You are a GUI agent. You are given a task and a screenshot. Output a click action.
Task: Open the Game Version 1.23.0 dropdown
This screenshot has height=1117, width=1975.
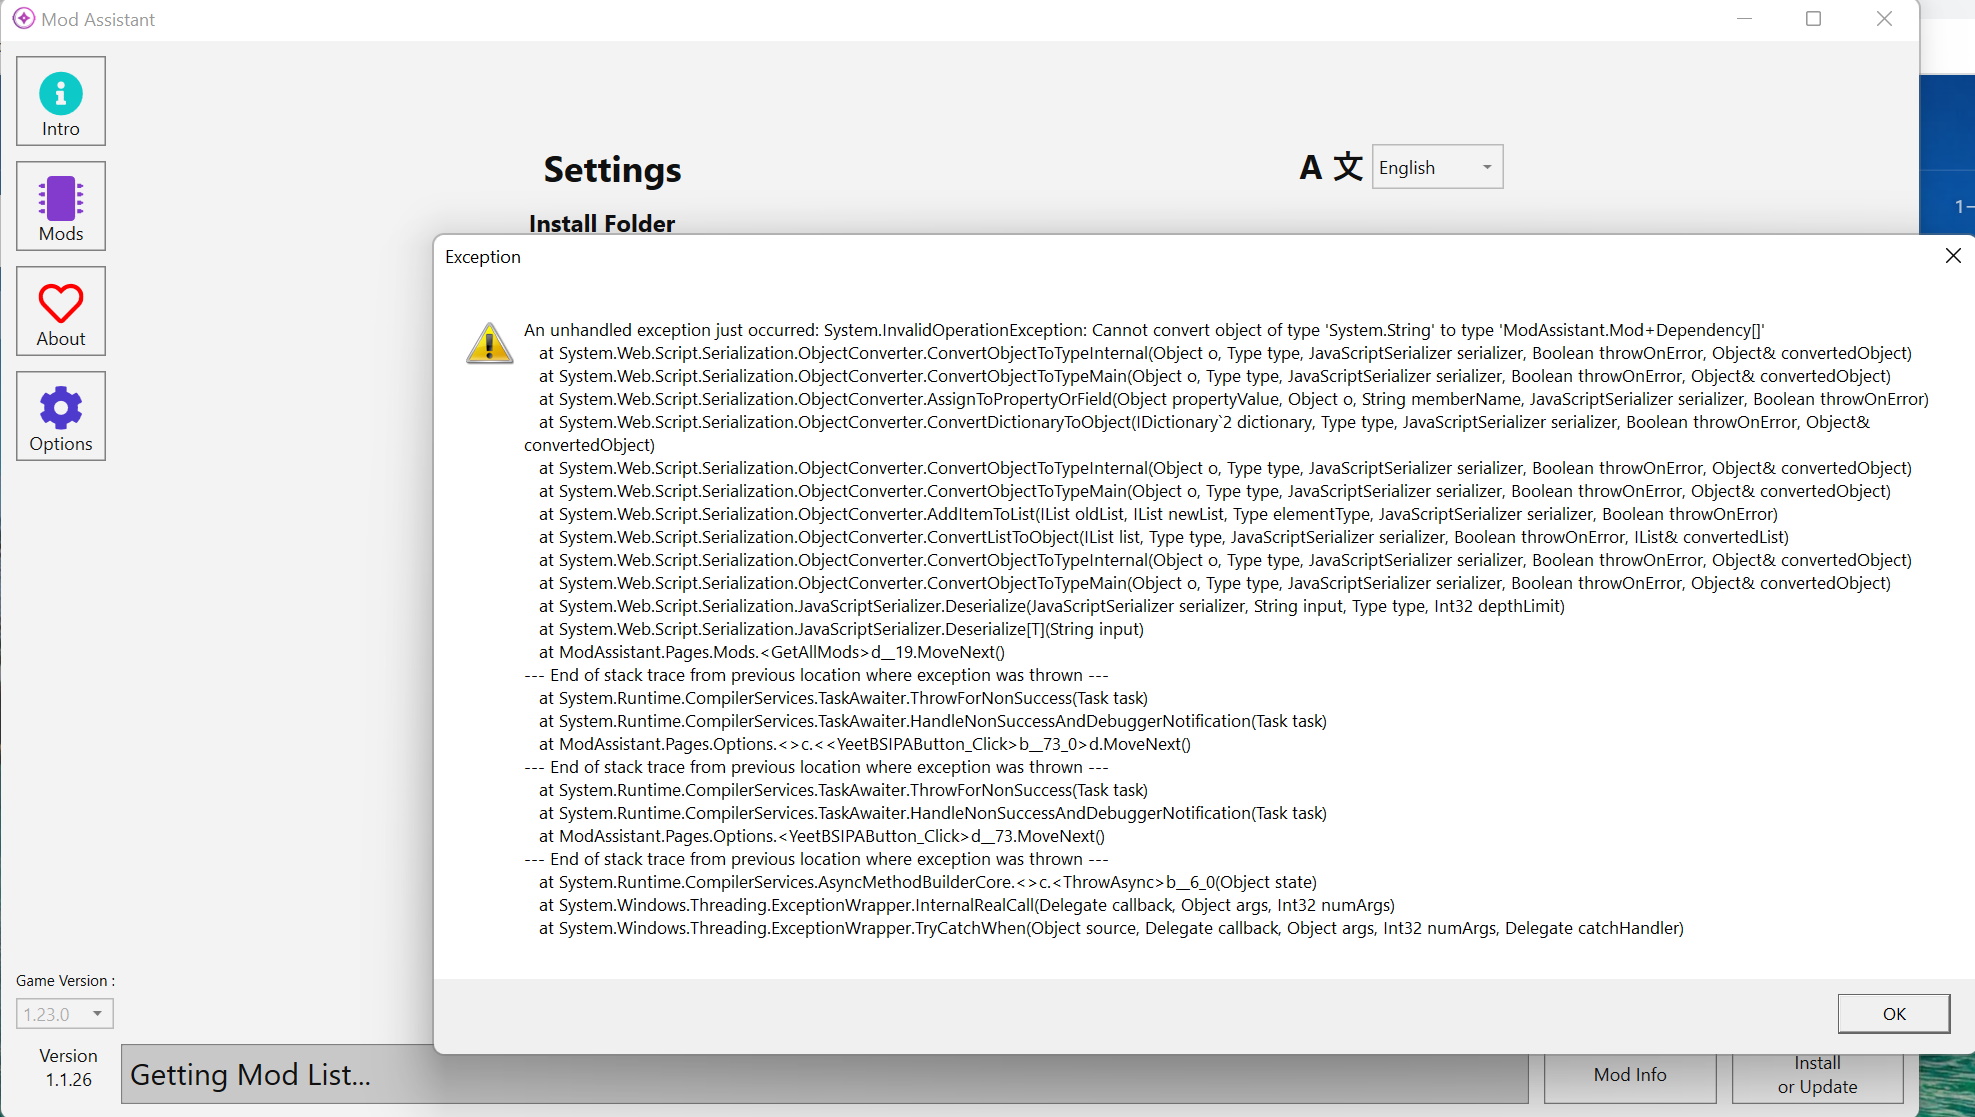(x=65, y=1014)
